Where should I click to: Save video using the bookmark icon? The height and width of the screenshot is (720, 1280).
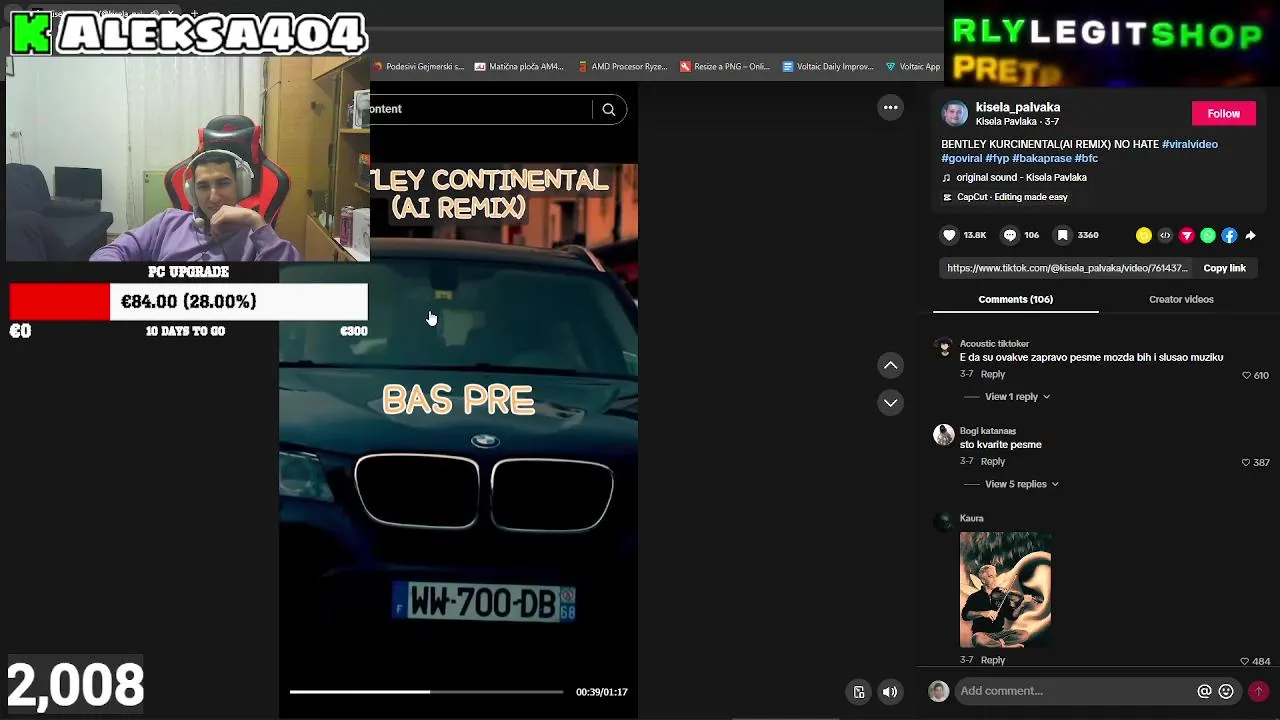click(1063, 235)
